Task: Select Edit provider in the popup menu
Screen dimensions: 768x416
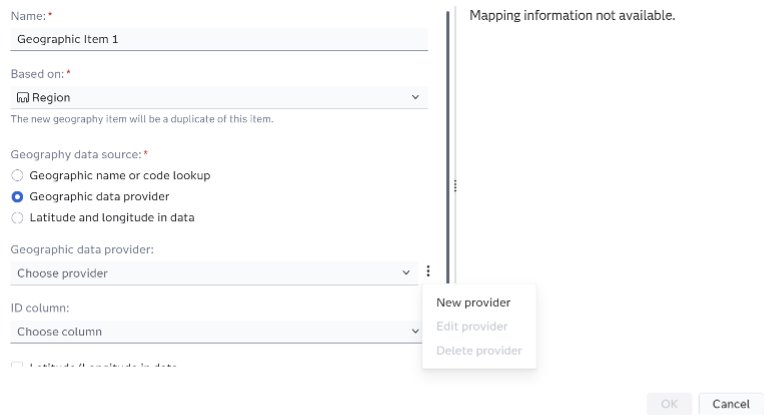Action: click(472, 327)
